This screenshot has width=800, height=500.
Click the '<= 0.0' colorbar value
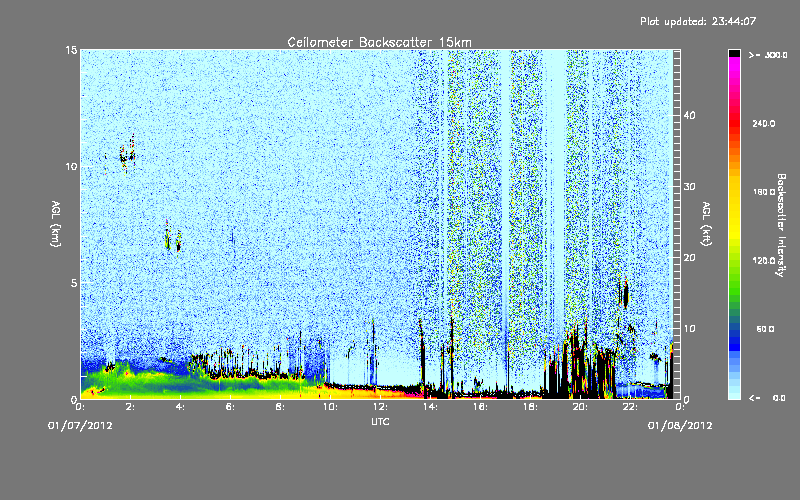768,398
